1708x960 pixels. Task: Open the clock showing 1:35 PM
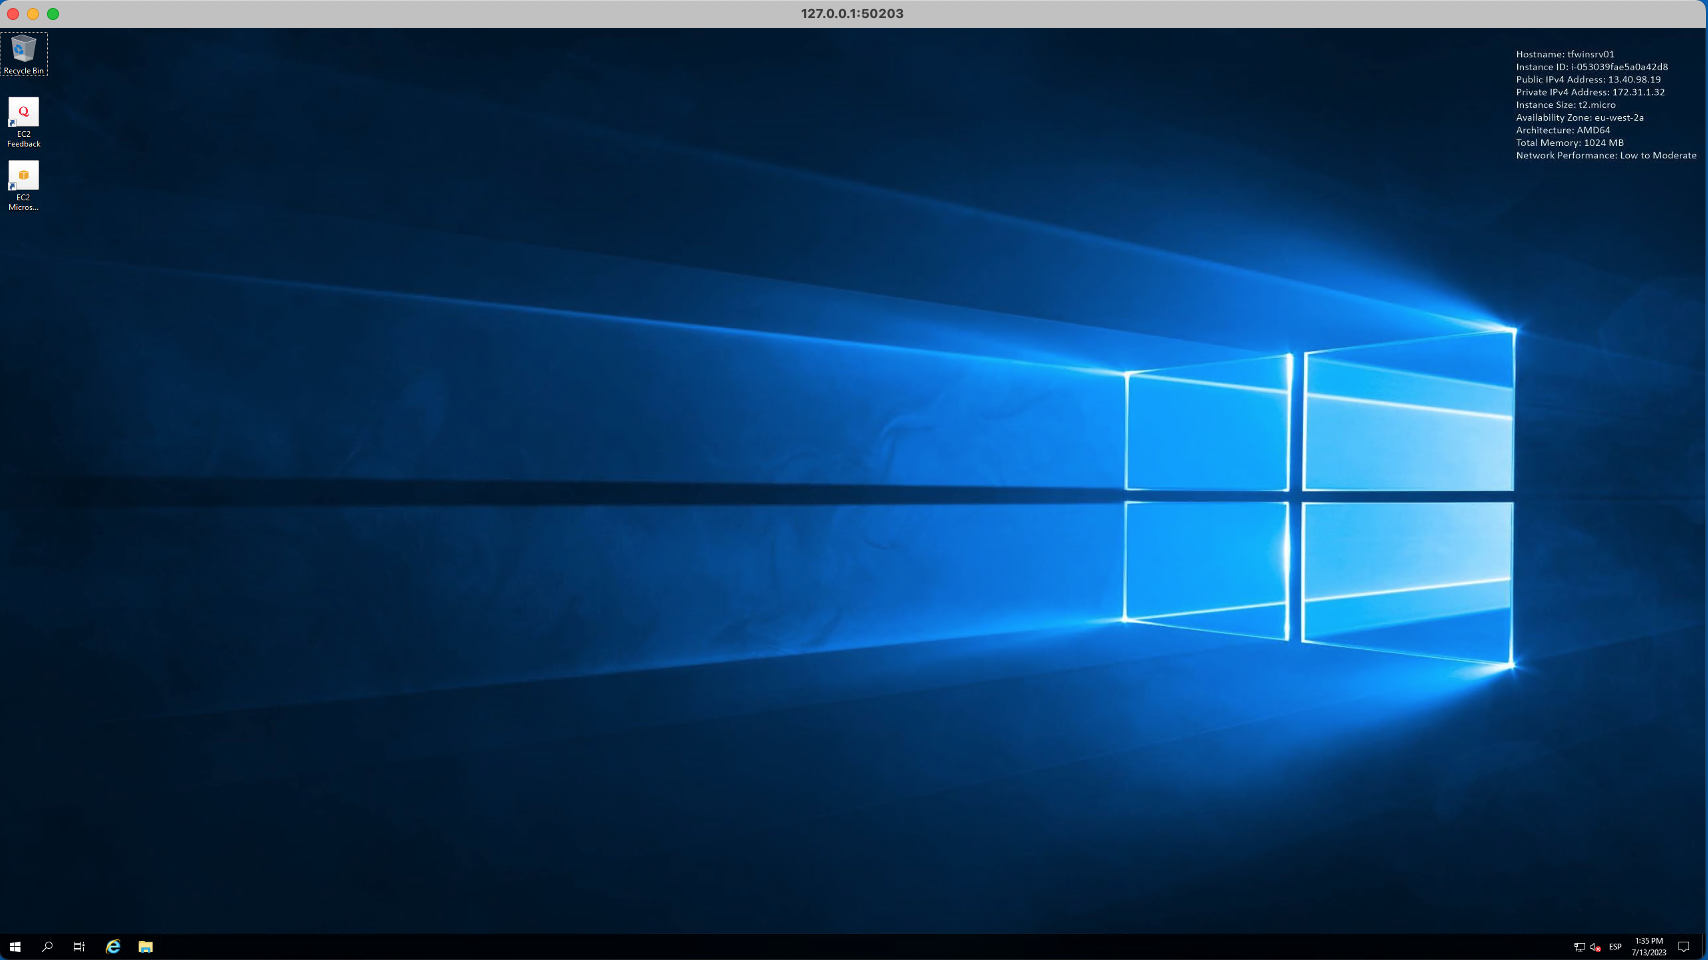click(x=1649, y=947)
